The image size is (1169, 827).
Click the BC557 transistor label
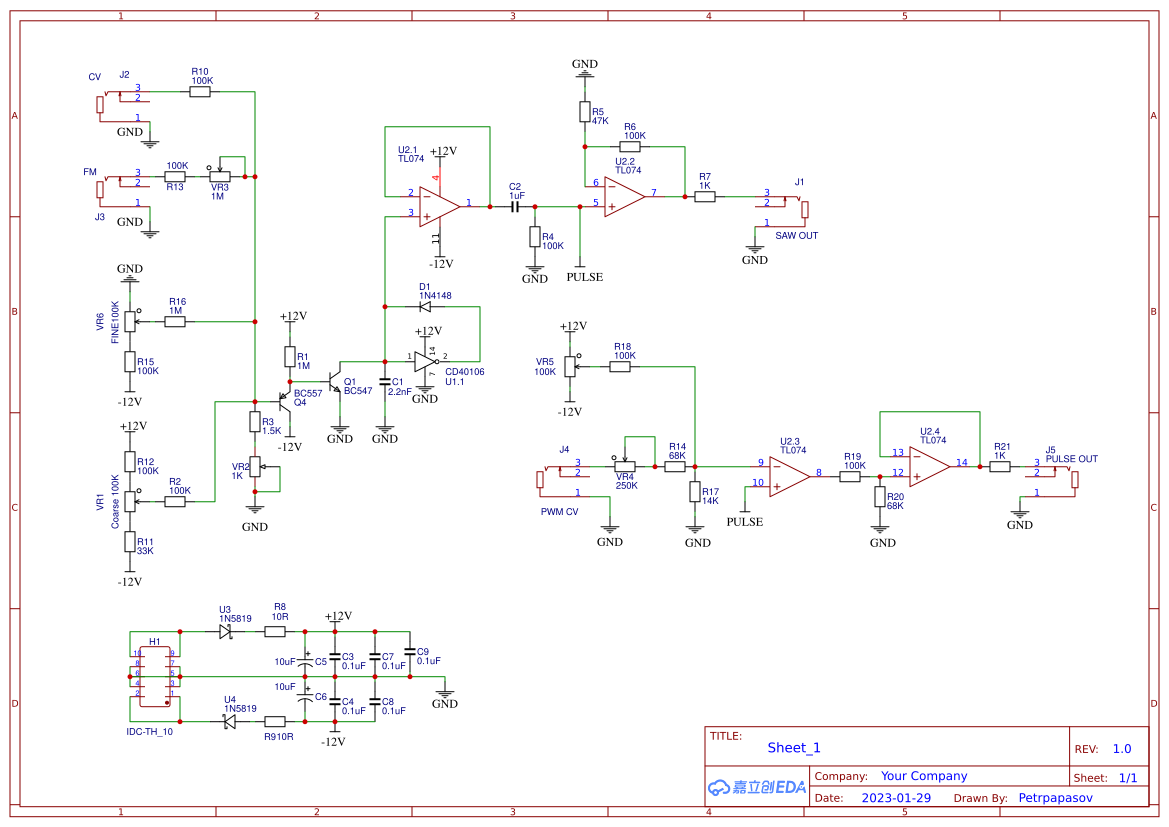coord(308,393)
